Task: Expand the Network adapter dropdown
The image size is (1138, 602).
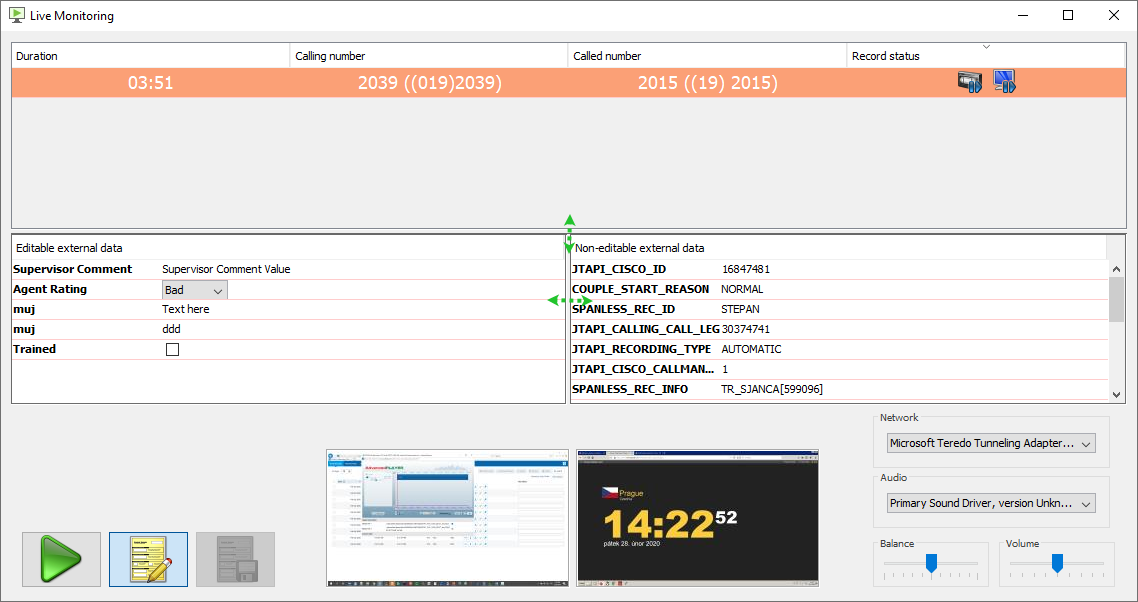Action: click(991, 443)
